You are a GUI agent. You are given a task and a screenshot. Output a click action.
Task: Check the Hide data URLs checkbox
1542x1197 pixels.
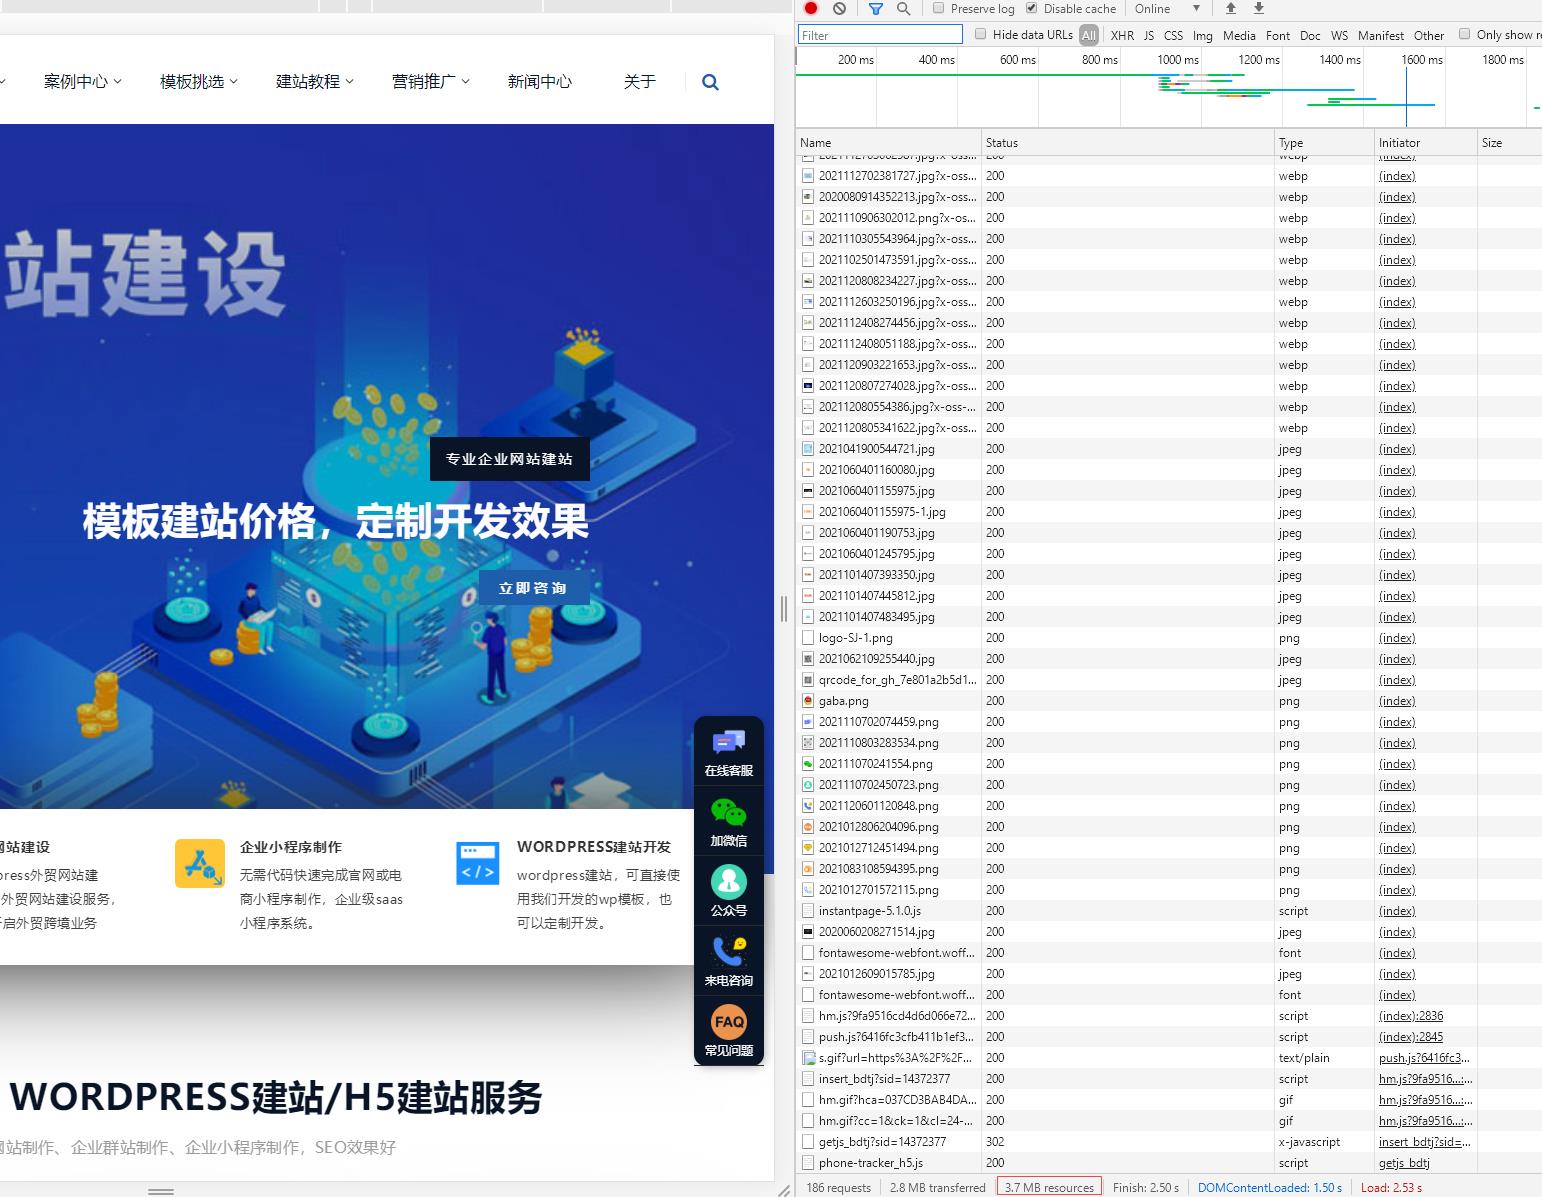[x=980, y=34]
